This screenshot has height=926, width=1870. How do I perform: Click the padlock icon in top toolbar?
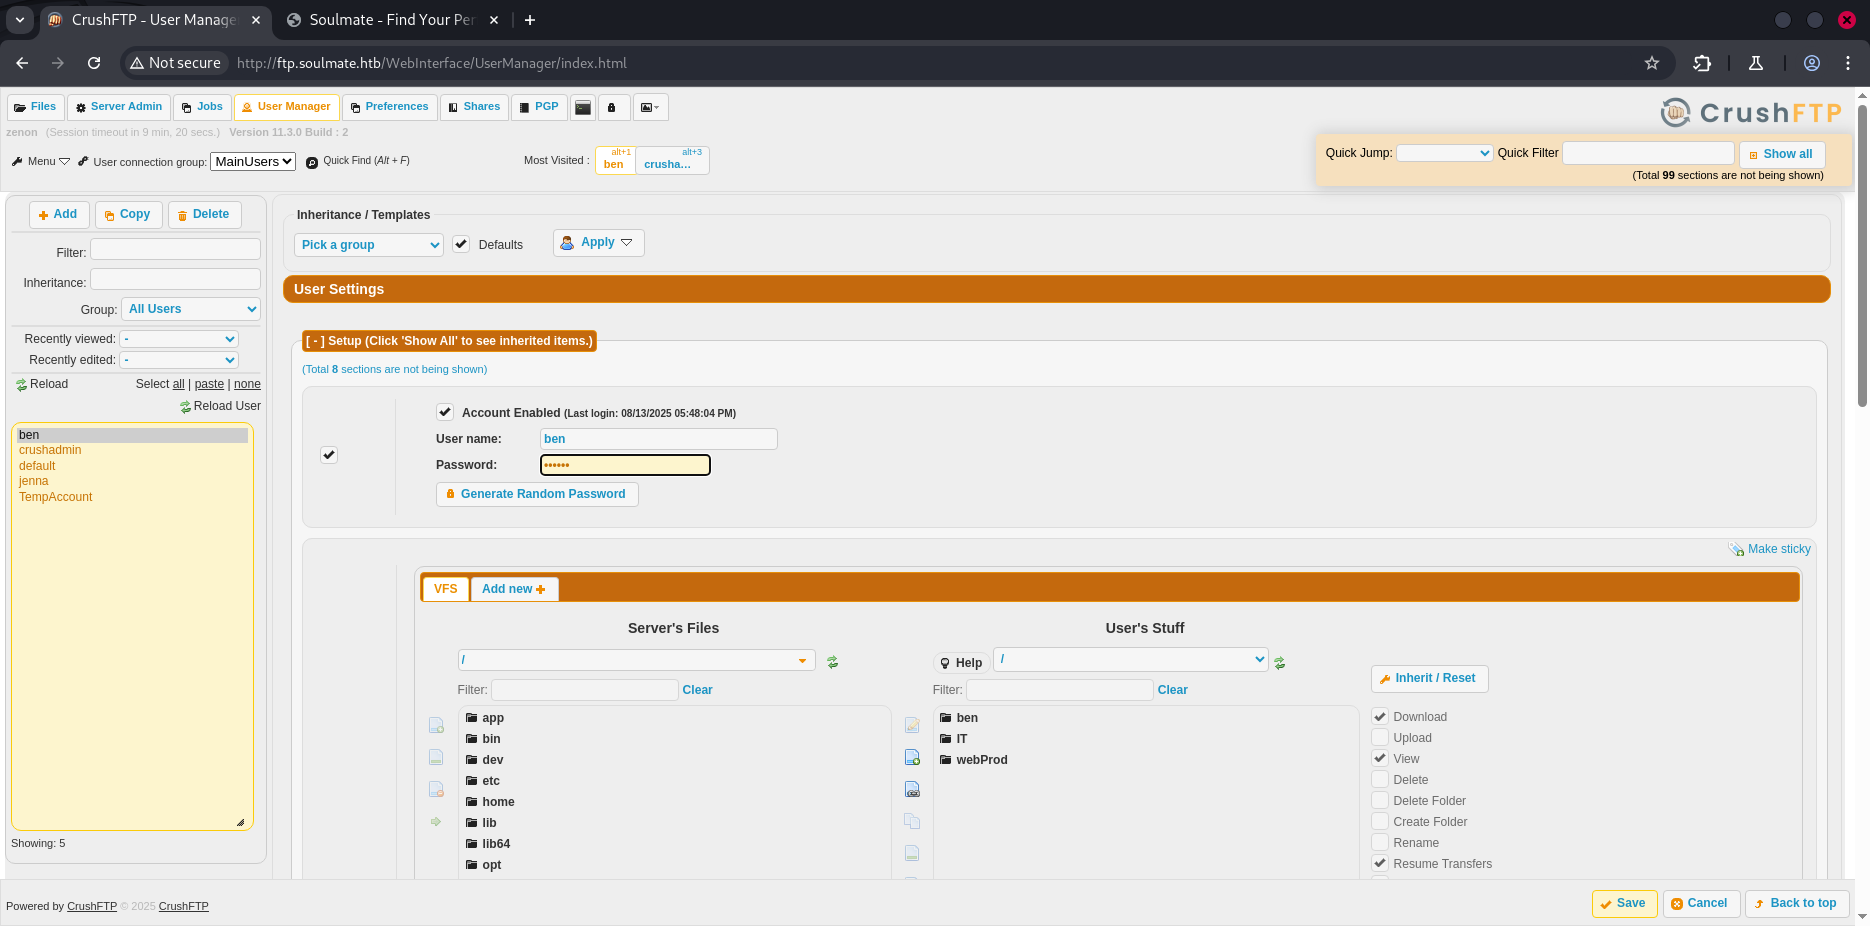[x=613, y=107]
